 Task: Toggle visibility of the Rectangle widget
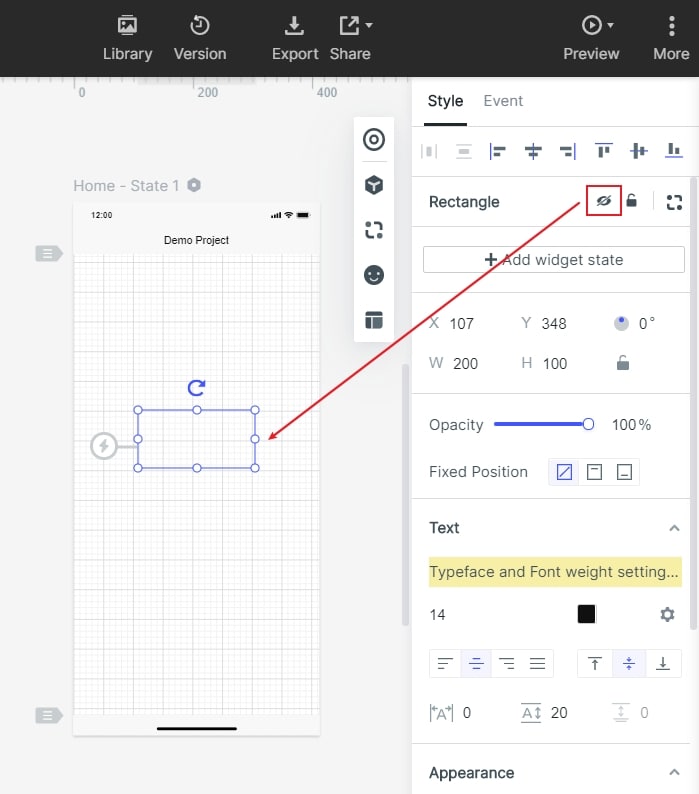pyautogui.click(x=603, y=201)
